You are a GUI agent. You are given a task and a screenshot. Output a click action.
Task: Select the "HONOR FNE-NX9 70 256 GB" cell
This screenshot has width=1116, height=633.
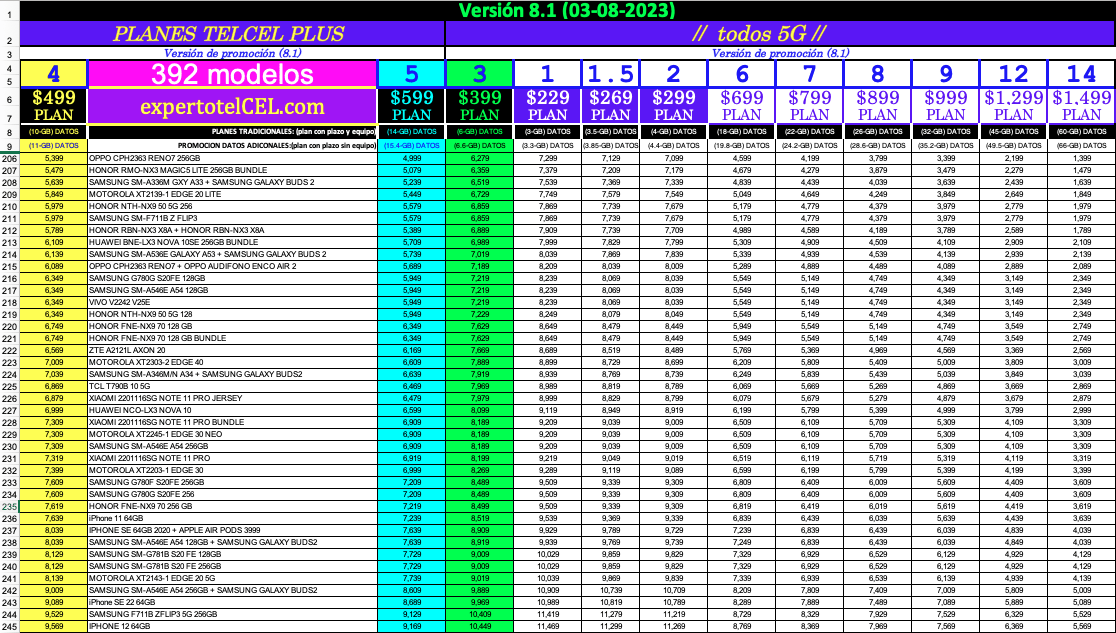tap(231, 506)
